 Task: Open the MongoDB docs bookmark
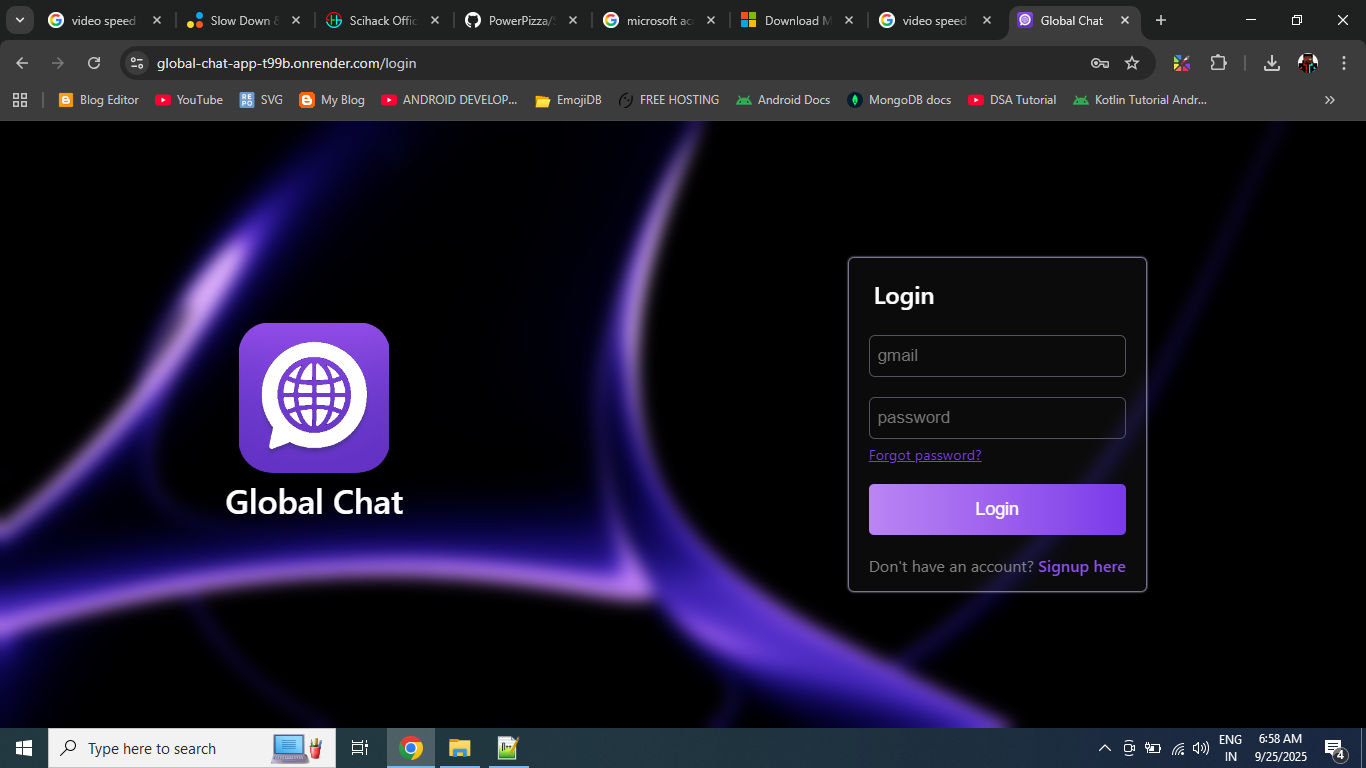coord(898,99)
